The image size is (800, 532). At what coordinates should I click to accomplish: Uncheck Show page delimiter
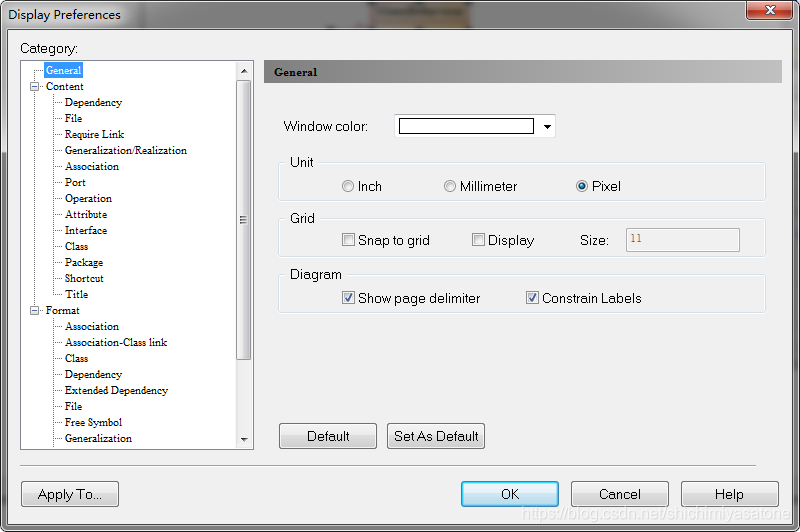click(348, 298)
